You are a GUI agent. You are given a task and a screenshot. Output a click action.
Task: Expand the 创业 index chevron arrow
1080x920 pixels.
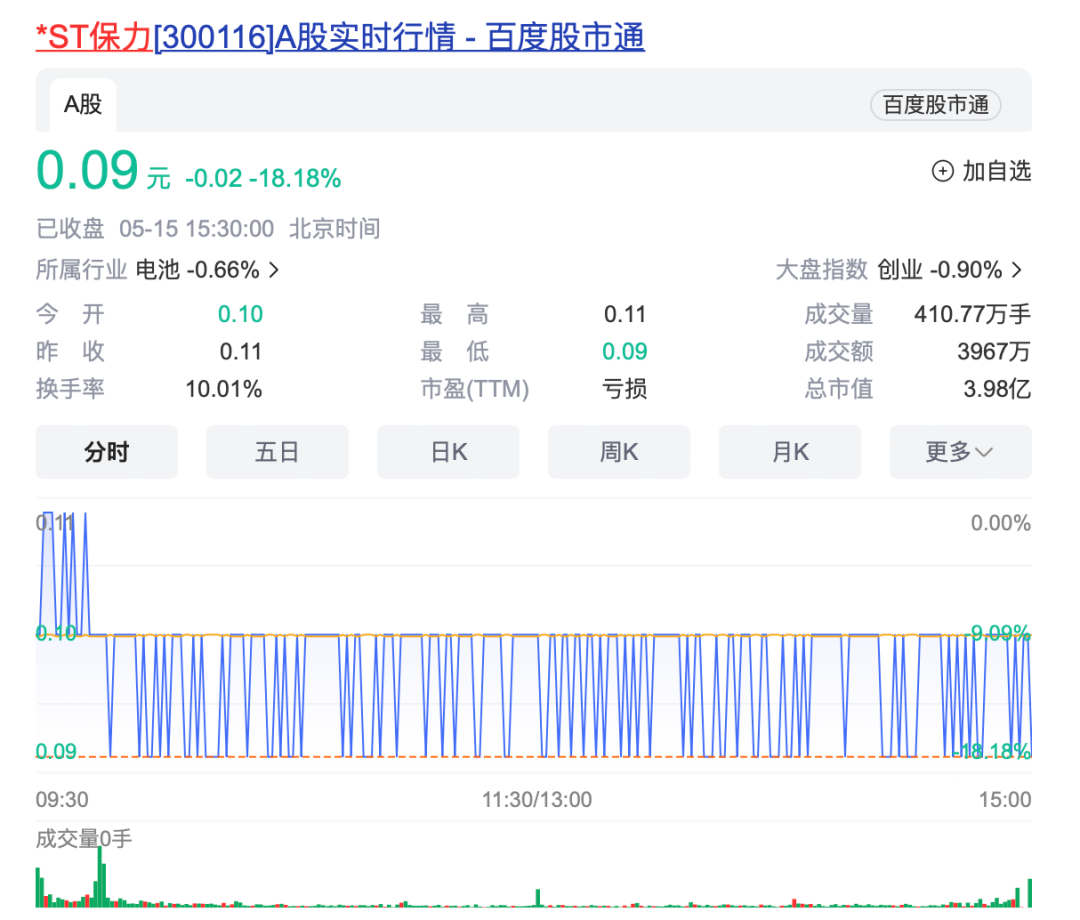tap(1017, 270)
